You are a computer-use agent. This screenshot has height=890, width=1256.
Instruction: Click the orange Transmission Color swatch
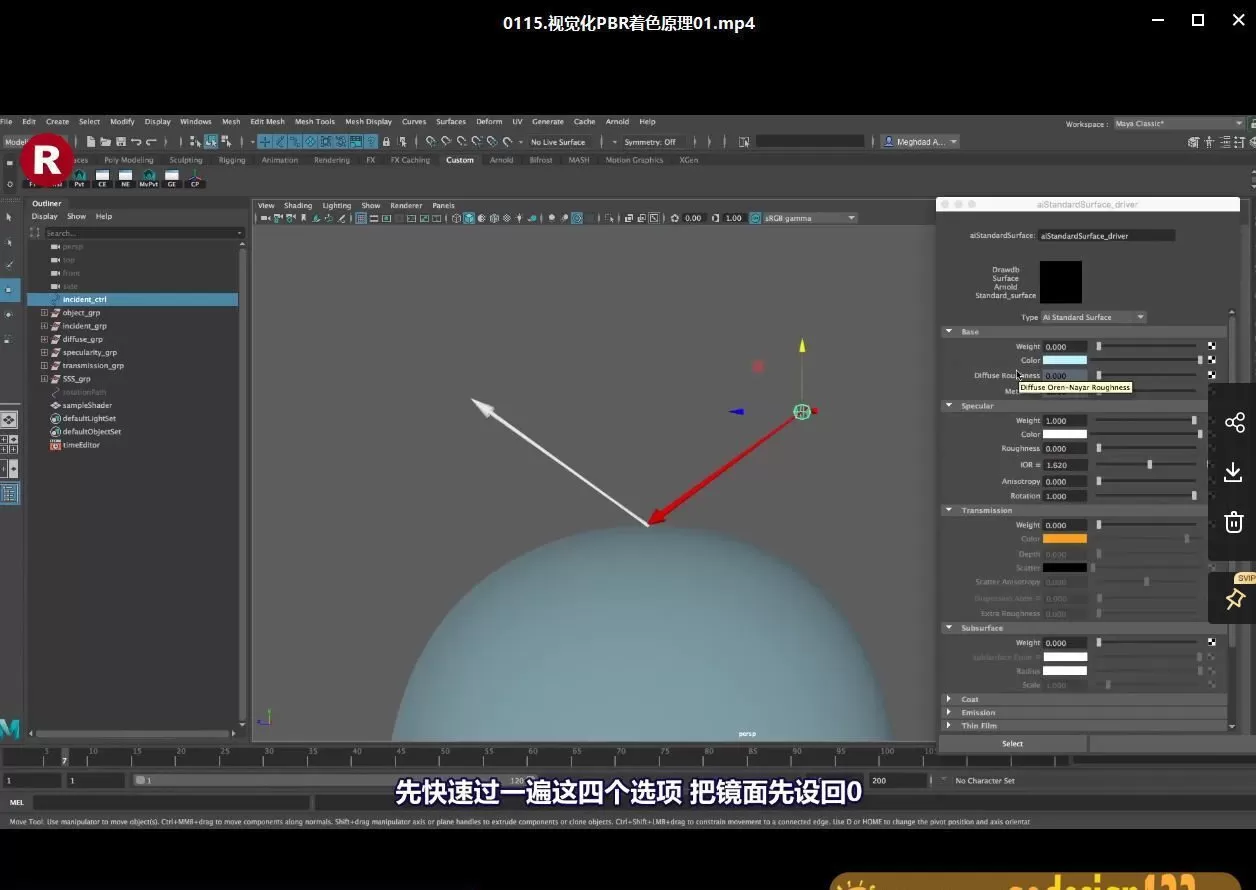click(x=1064, y=538)
